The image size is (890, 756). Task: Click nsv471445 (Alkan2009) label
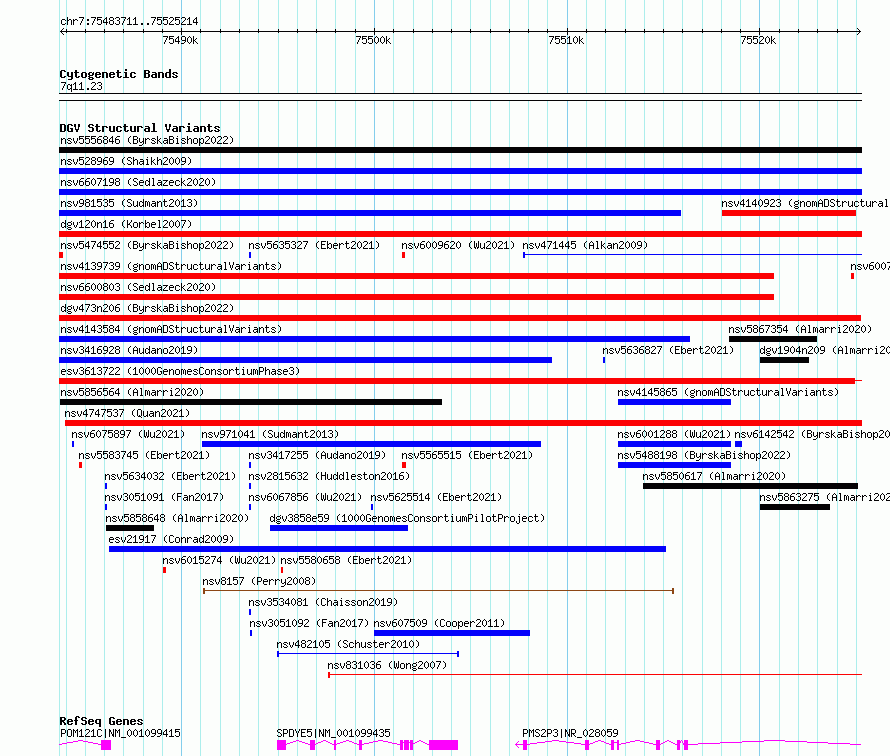tap(585, 245)
